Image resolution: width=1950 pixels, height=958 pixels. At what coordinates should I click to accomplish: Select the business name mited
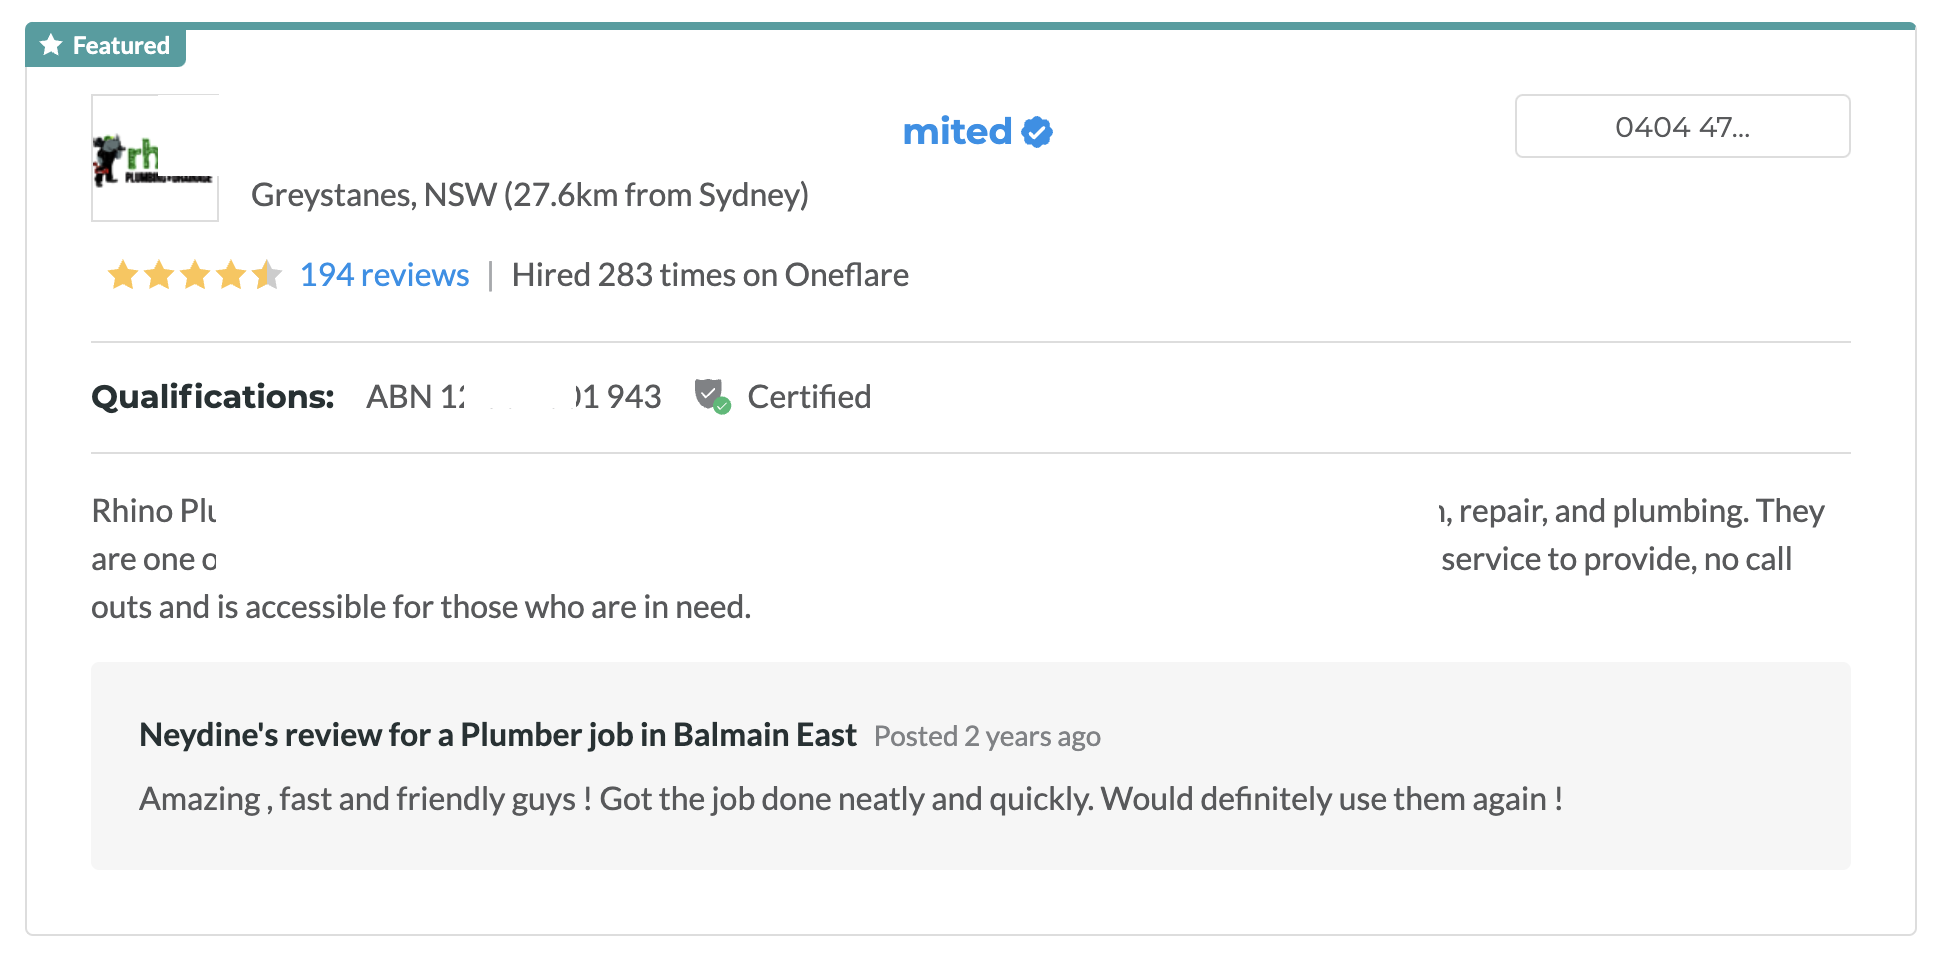click(x=958, y=131)
